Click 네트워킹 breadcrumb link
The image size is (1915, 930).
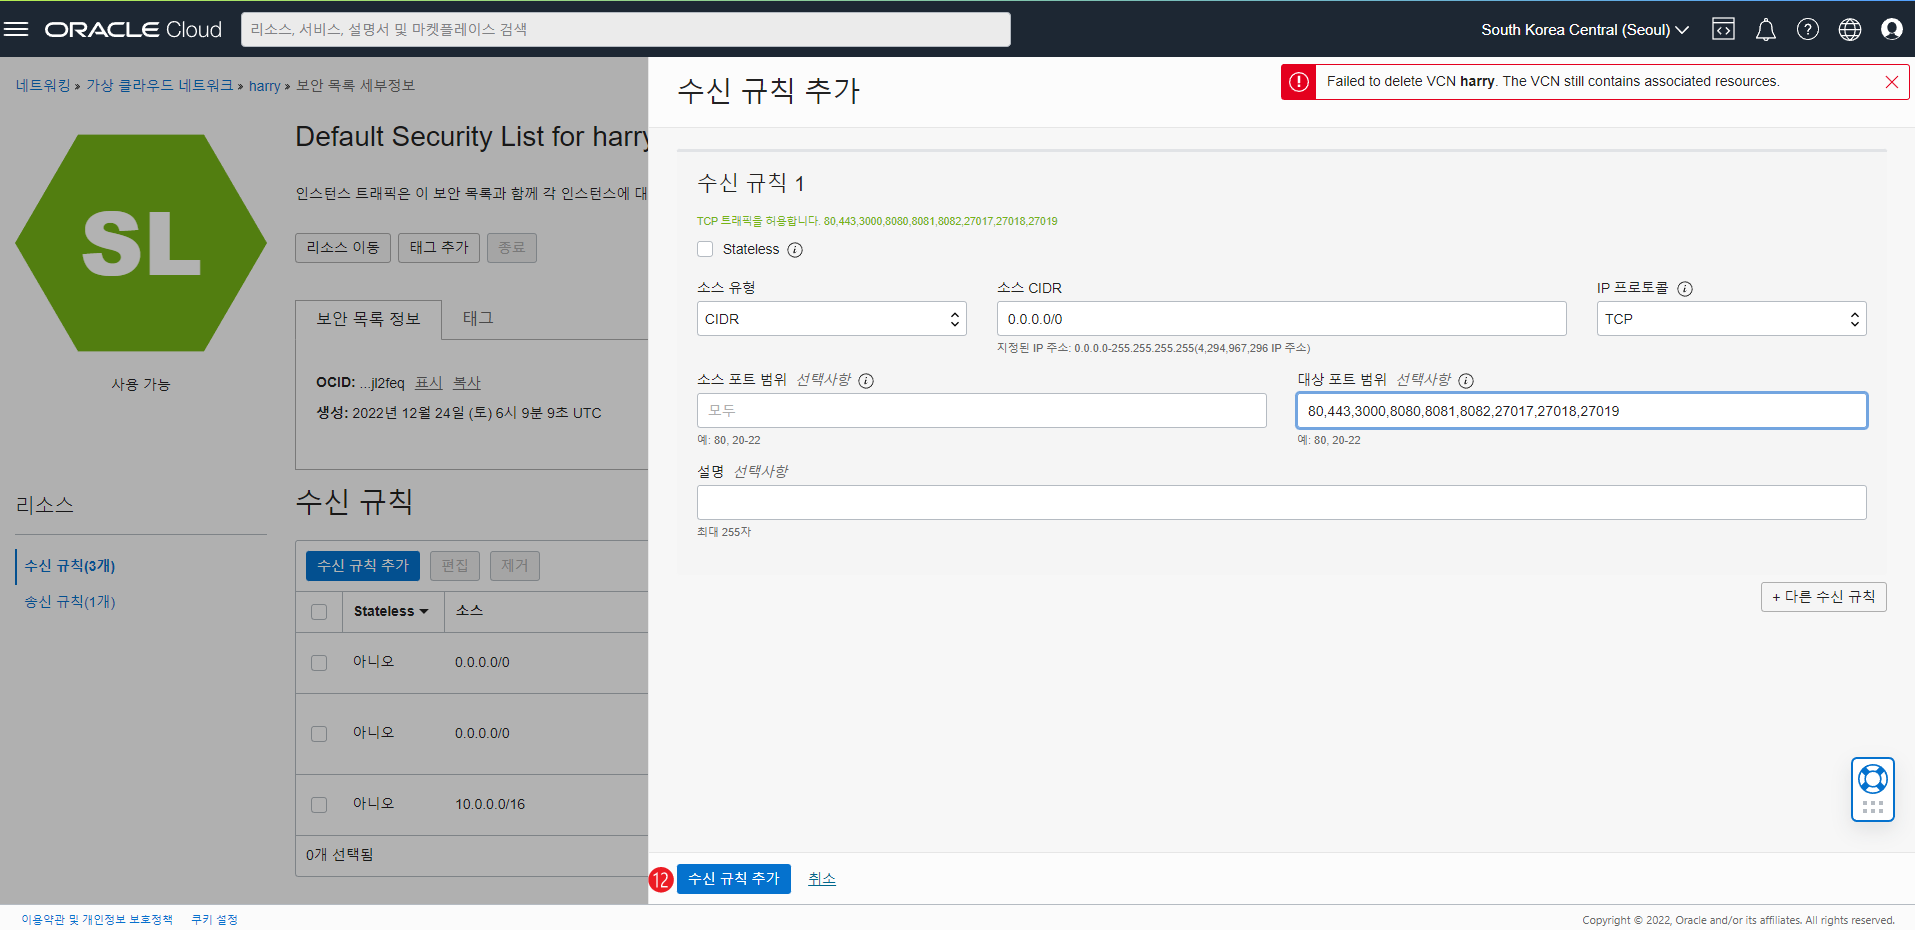coord(43,86)
